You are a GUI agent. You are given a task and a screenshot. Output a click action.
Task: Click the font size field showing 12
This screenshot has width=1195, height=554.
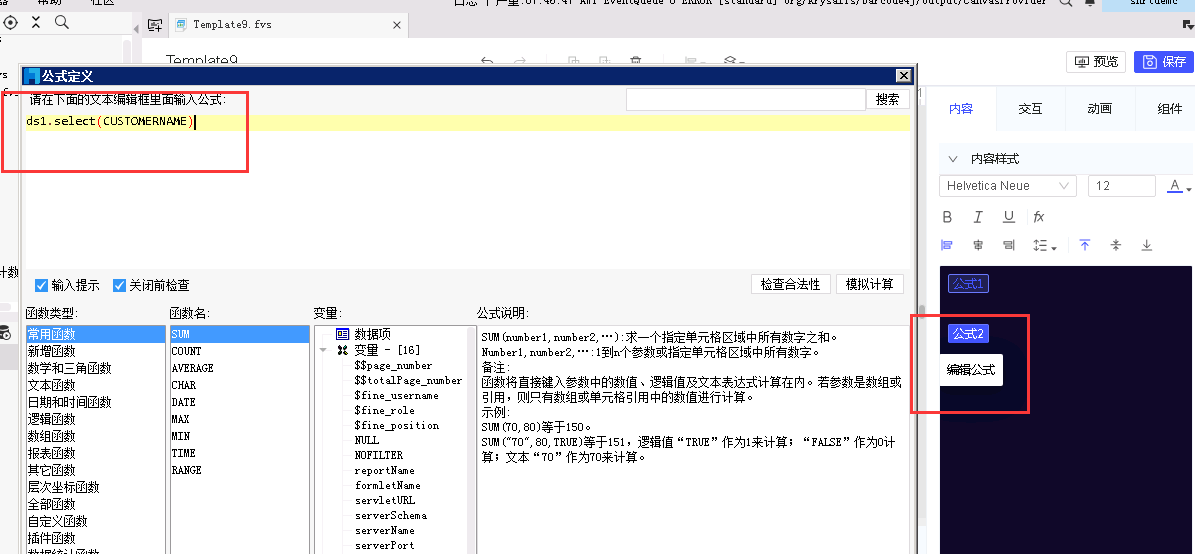point(1122,186)
